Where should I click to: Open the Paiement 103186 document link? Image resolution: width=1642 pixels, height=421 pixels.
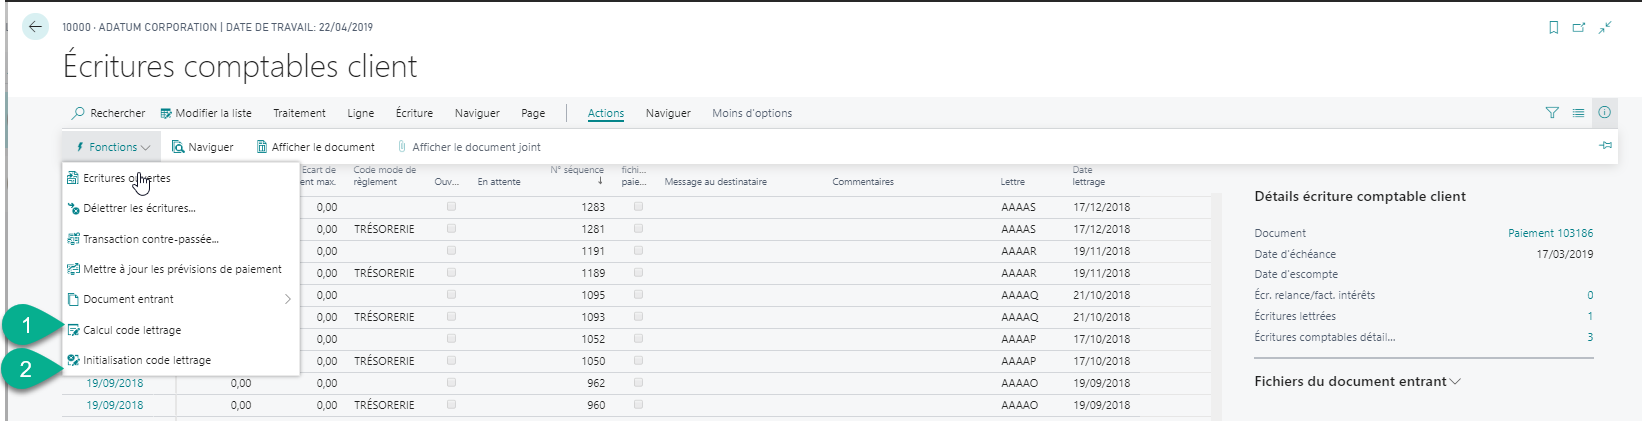tap(1550, 233)
